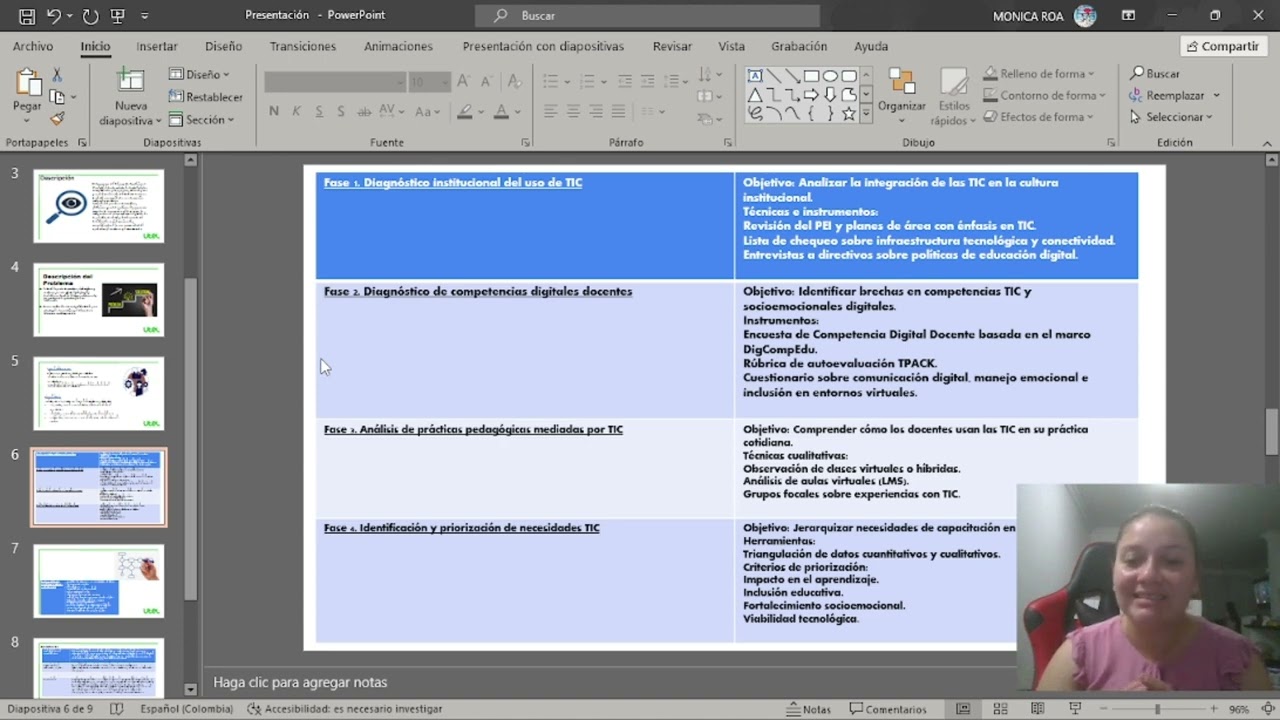Open spell check icon in status bar
Viewport: 1280px width, 720px height.
(117, 709)
